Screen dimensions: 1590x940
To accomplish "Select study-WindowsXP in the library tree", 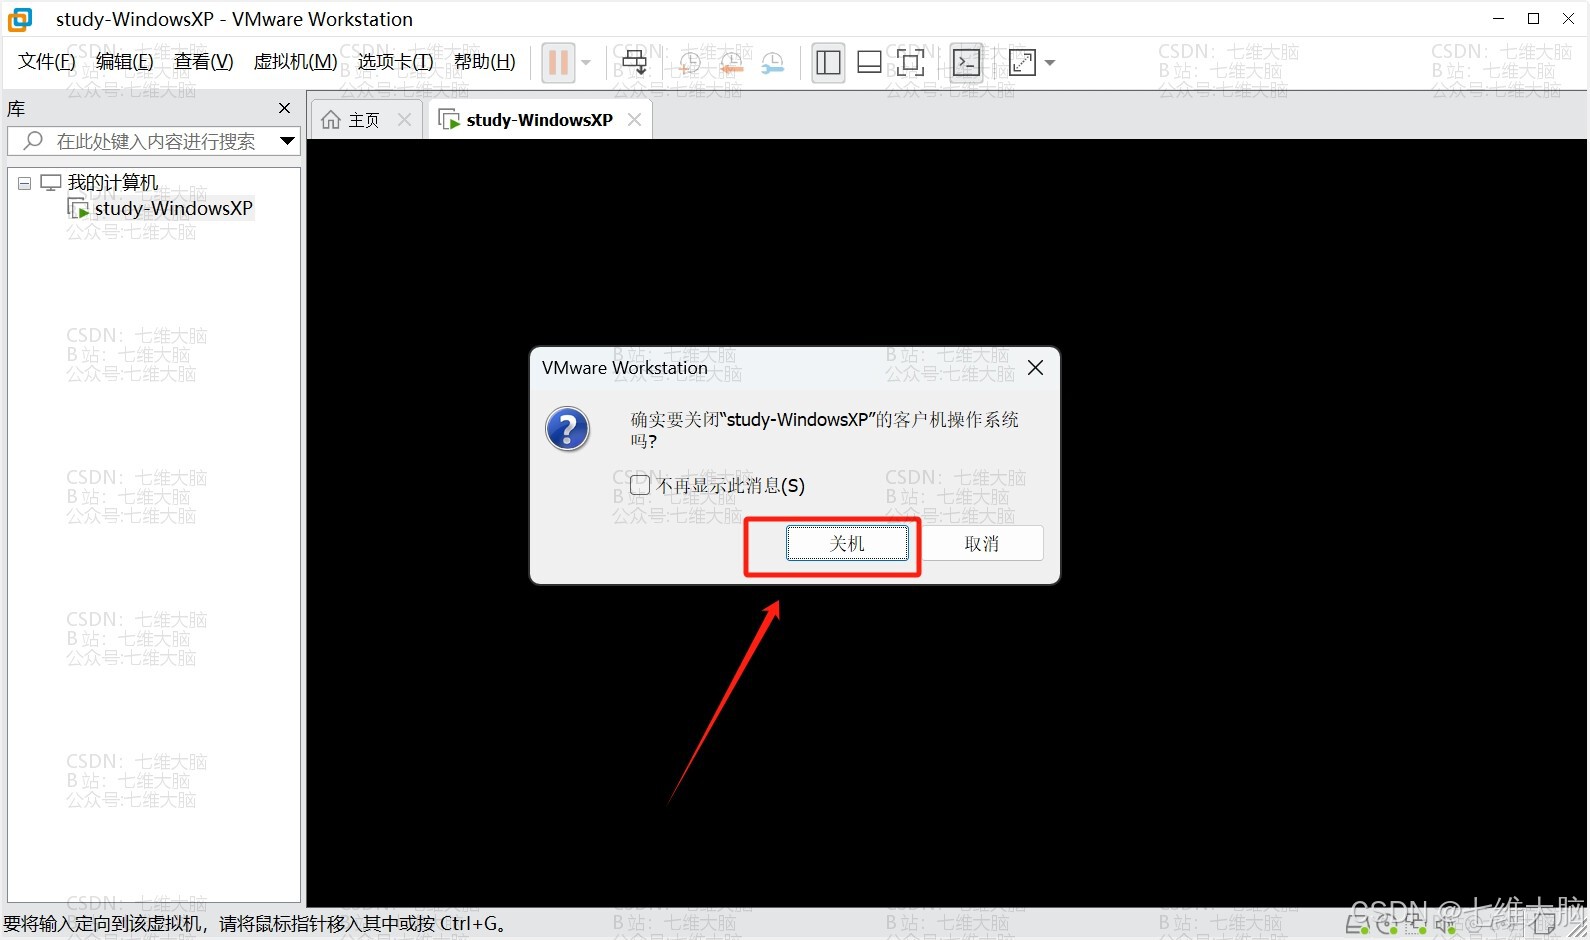I will click(173, 208).
